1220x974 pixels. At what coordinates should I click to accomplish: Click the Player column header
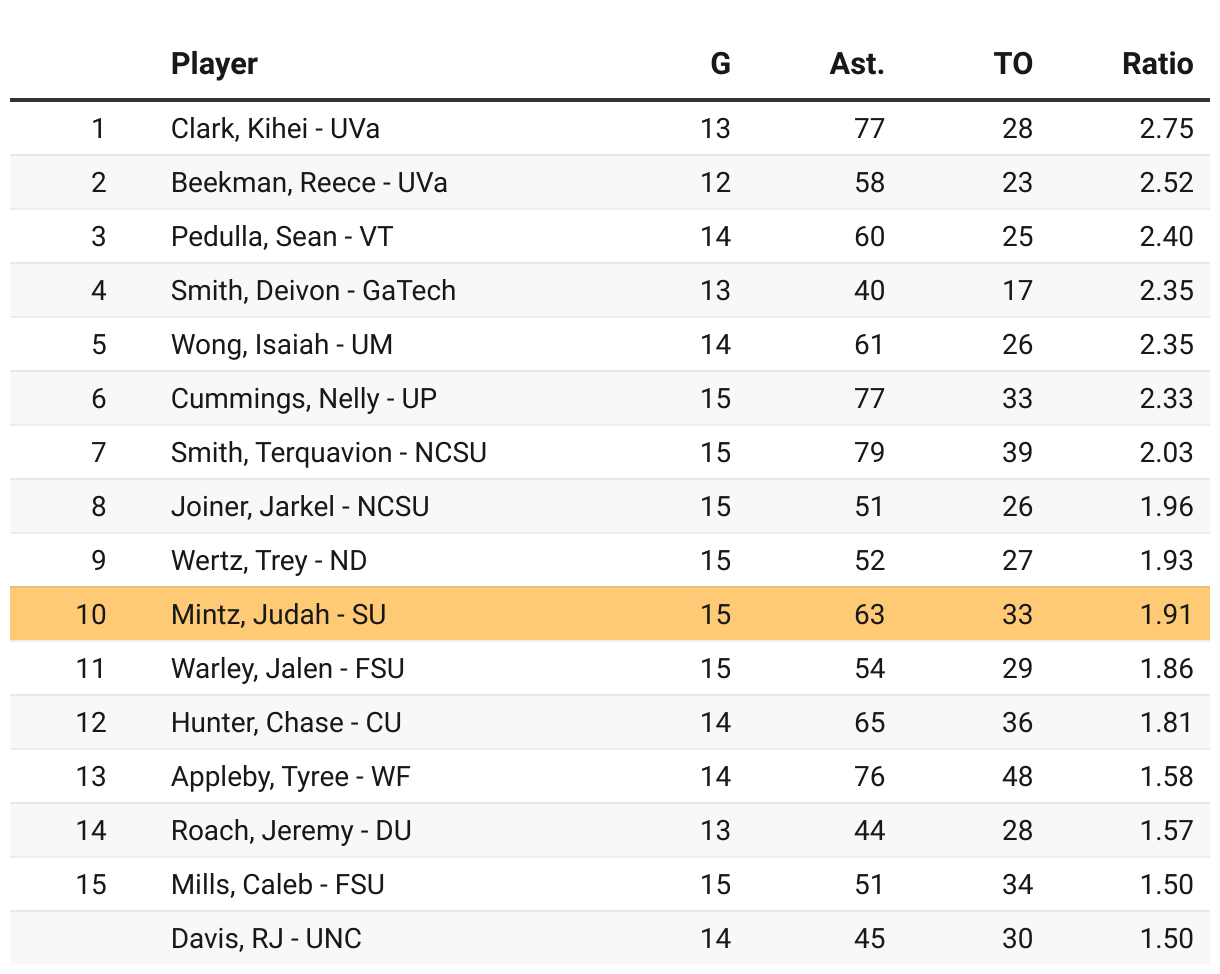tap(214, 64)
